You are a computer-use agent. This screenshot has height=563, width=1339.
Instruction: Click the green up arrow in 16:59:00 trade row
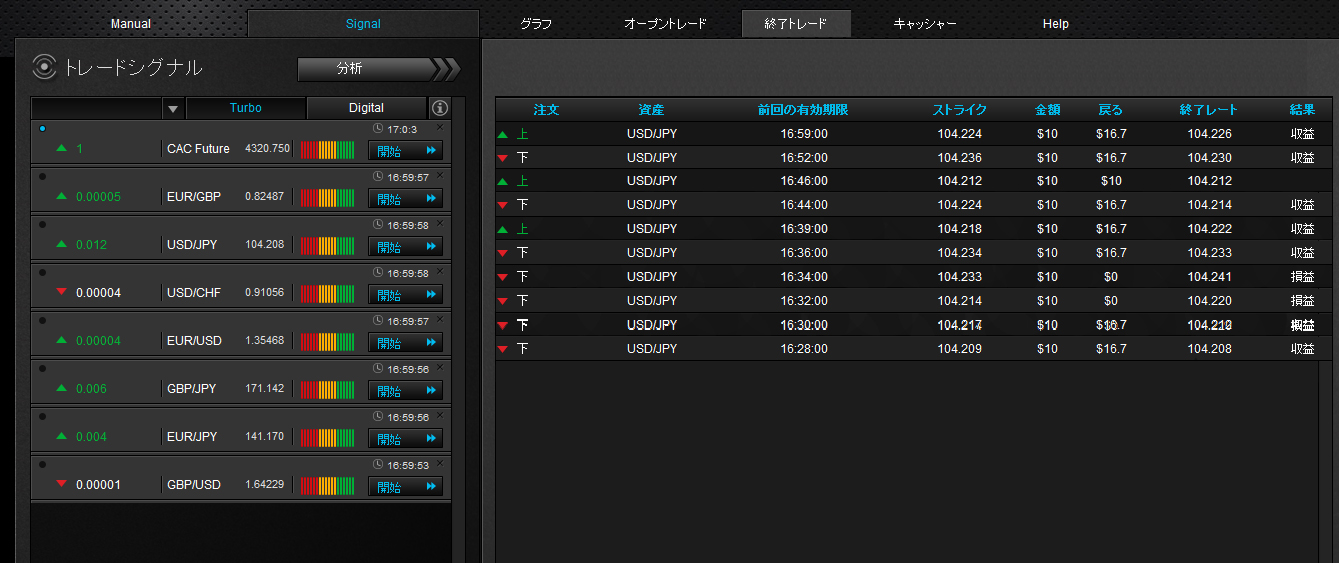(x=503, y=134)
